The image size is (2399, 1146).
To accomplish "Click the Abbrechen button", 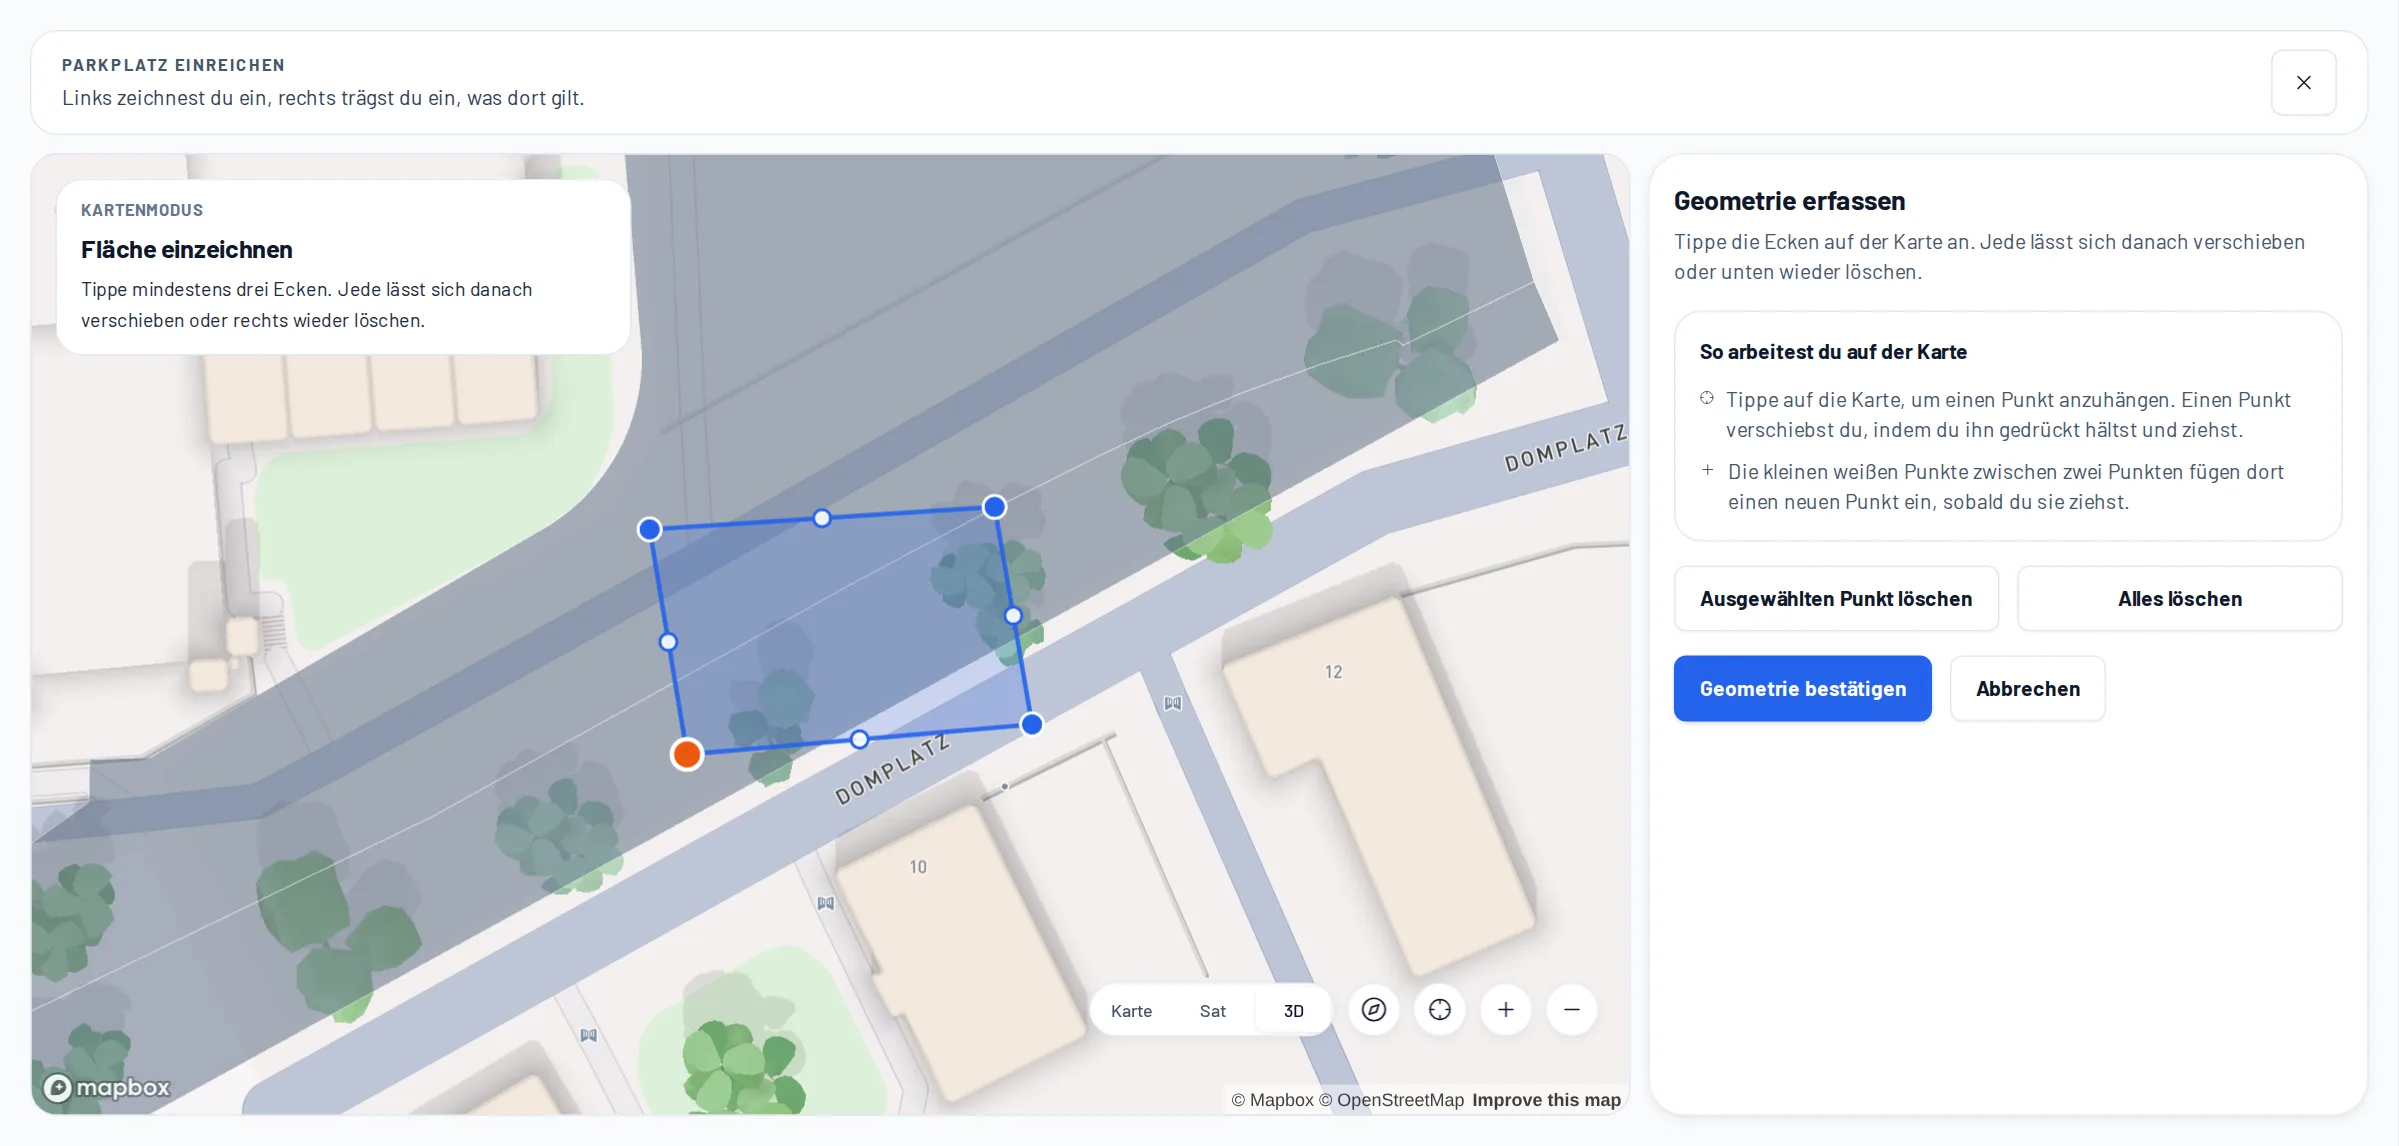I will tap(2028, 689).
